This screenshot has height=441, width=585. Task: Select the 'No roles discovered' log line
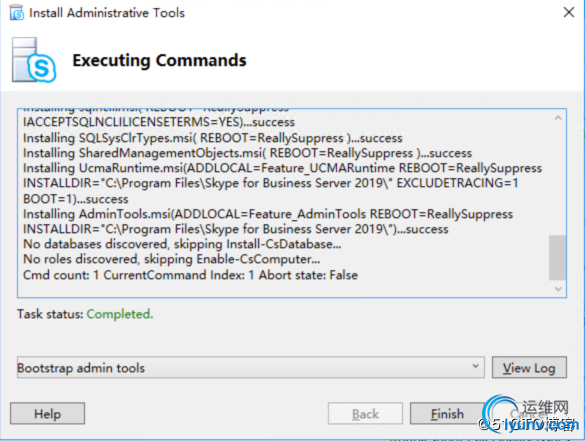[x=172, y=259]
